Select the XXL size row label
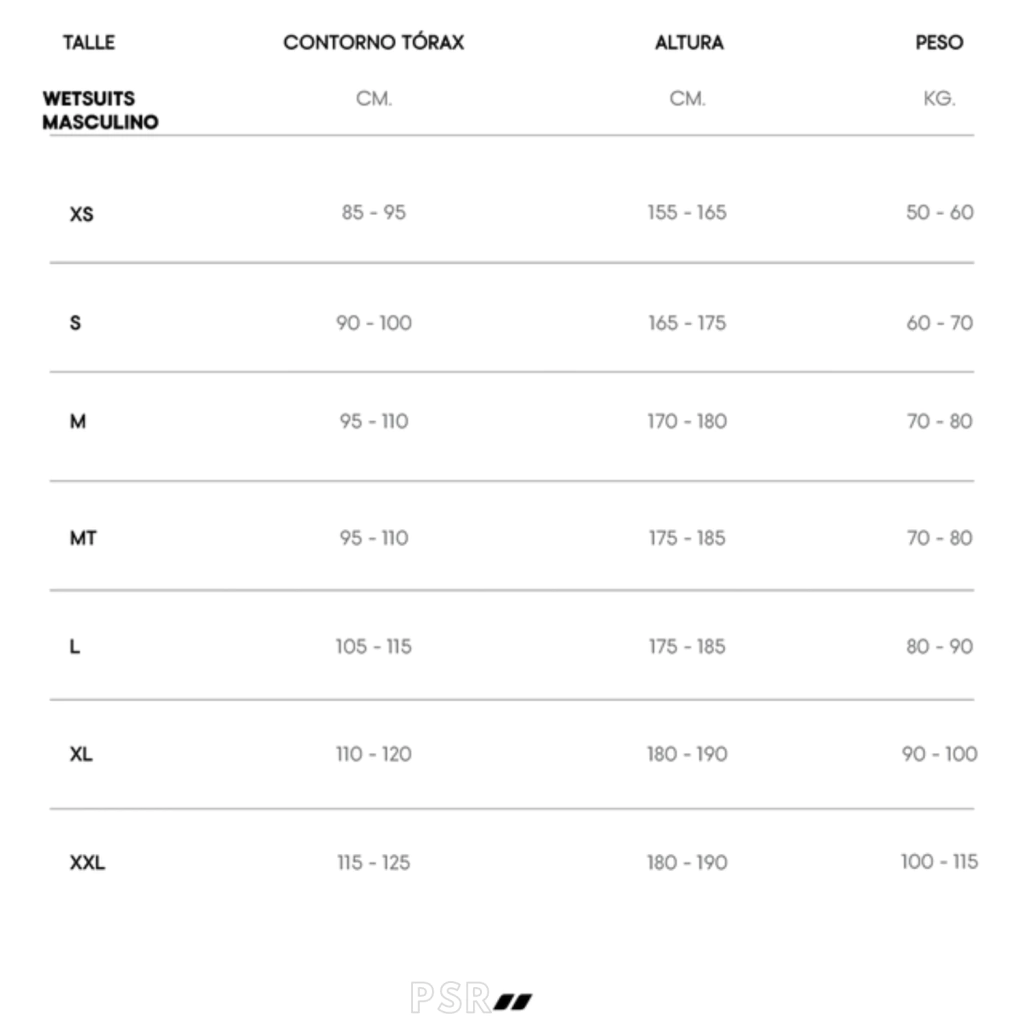Image resolution: width=1024 pixels, height=1024 pixels. (x=87, y=863)
